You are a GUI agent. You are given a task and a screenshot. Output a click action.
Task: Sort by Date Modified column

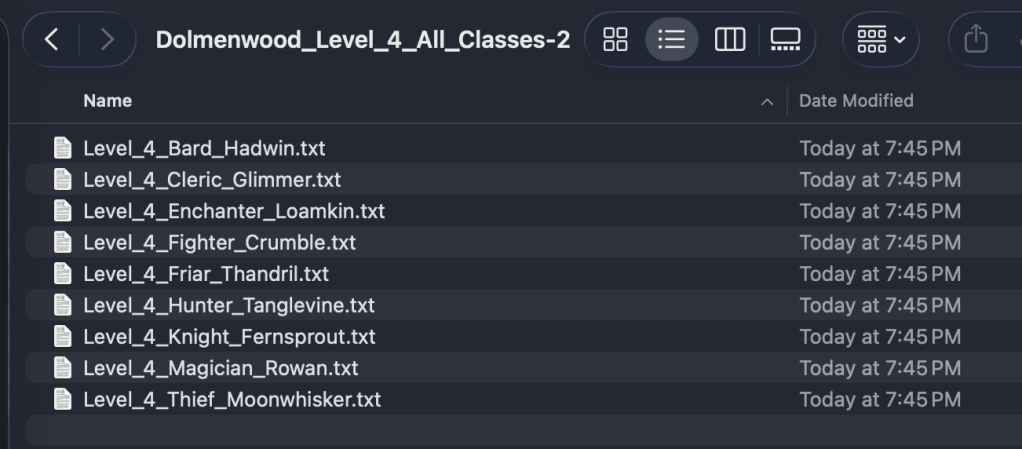856,101
